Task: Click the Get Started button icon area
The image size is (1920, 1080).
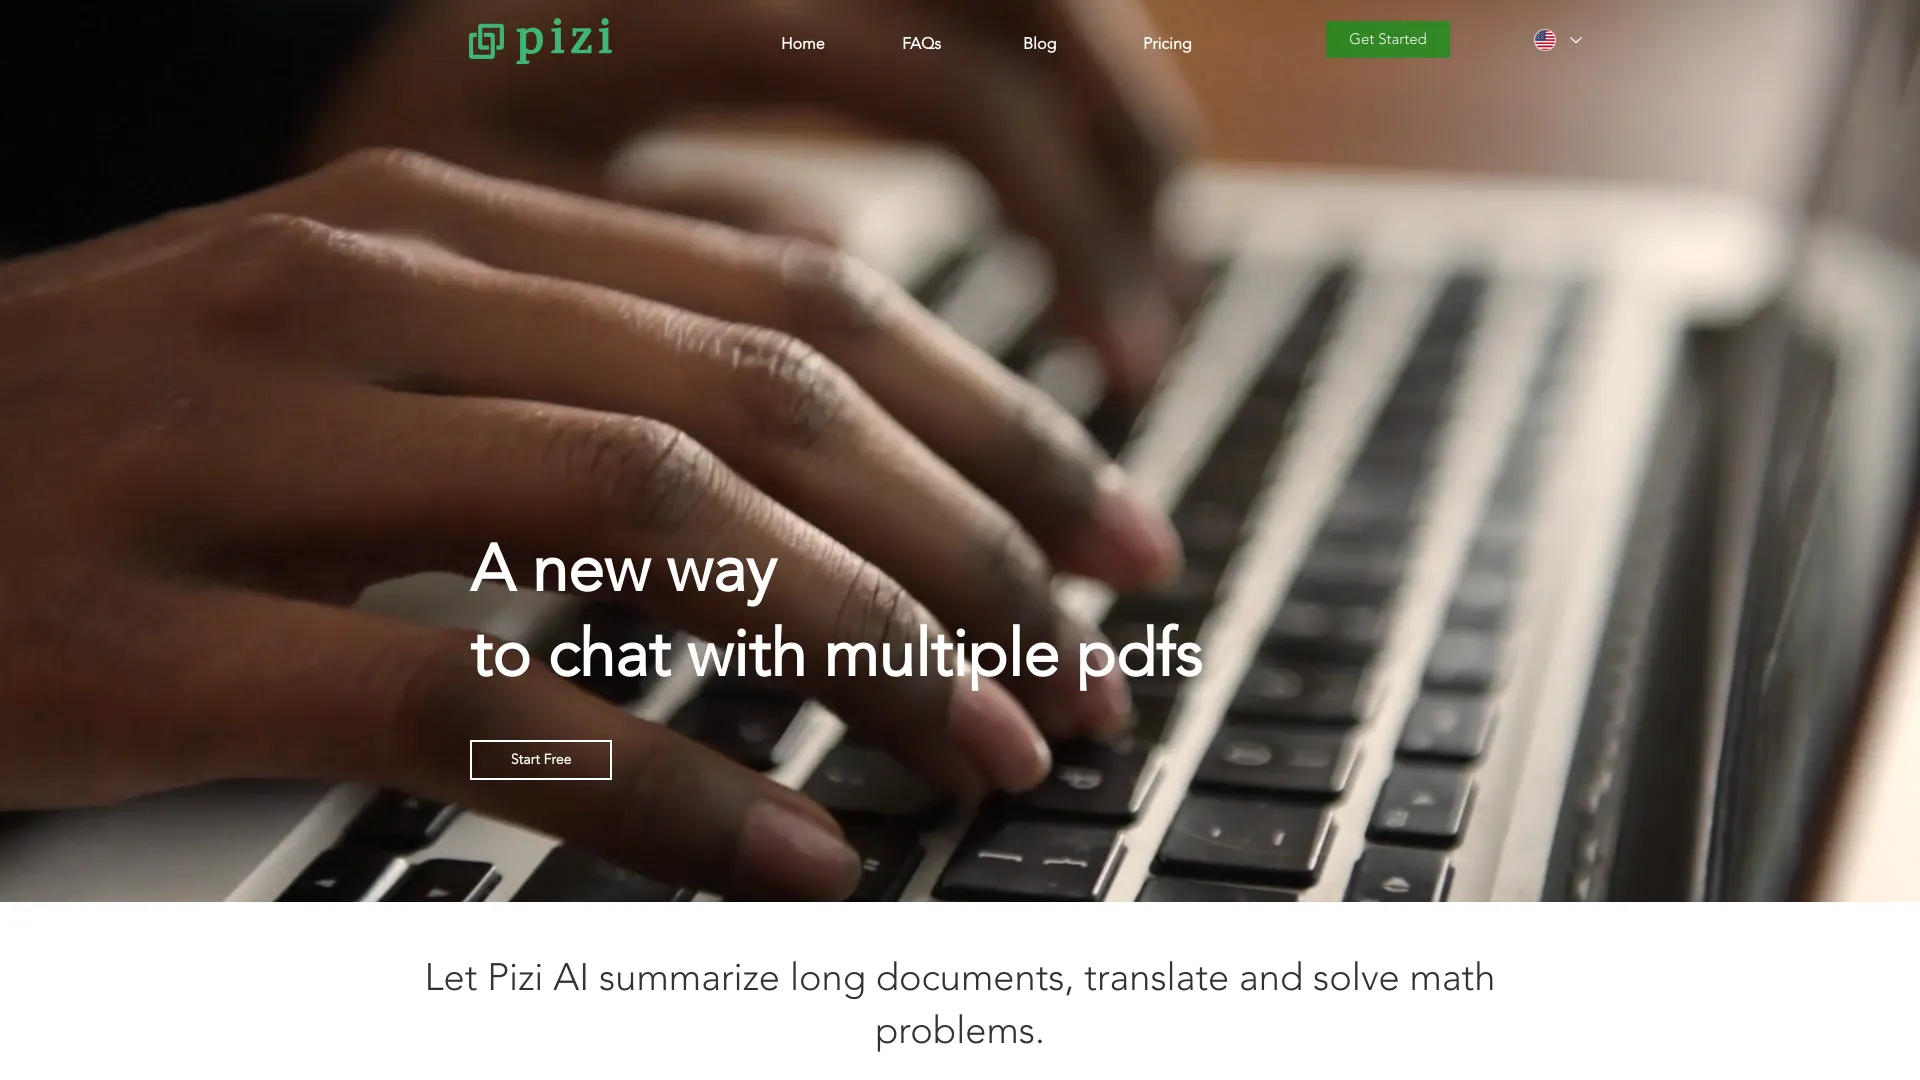Action: [x=1387, y=38]
